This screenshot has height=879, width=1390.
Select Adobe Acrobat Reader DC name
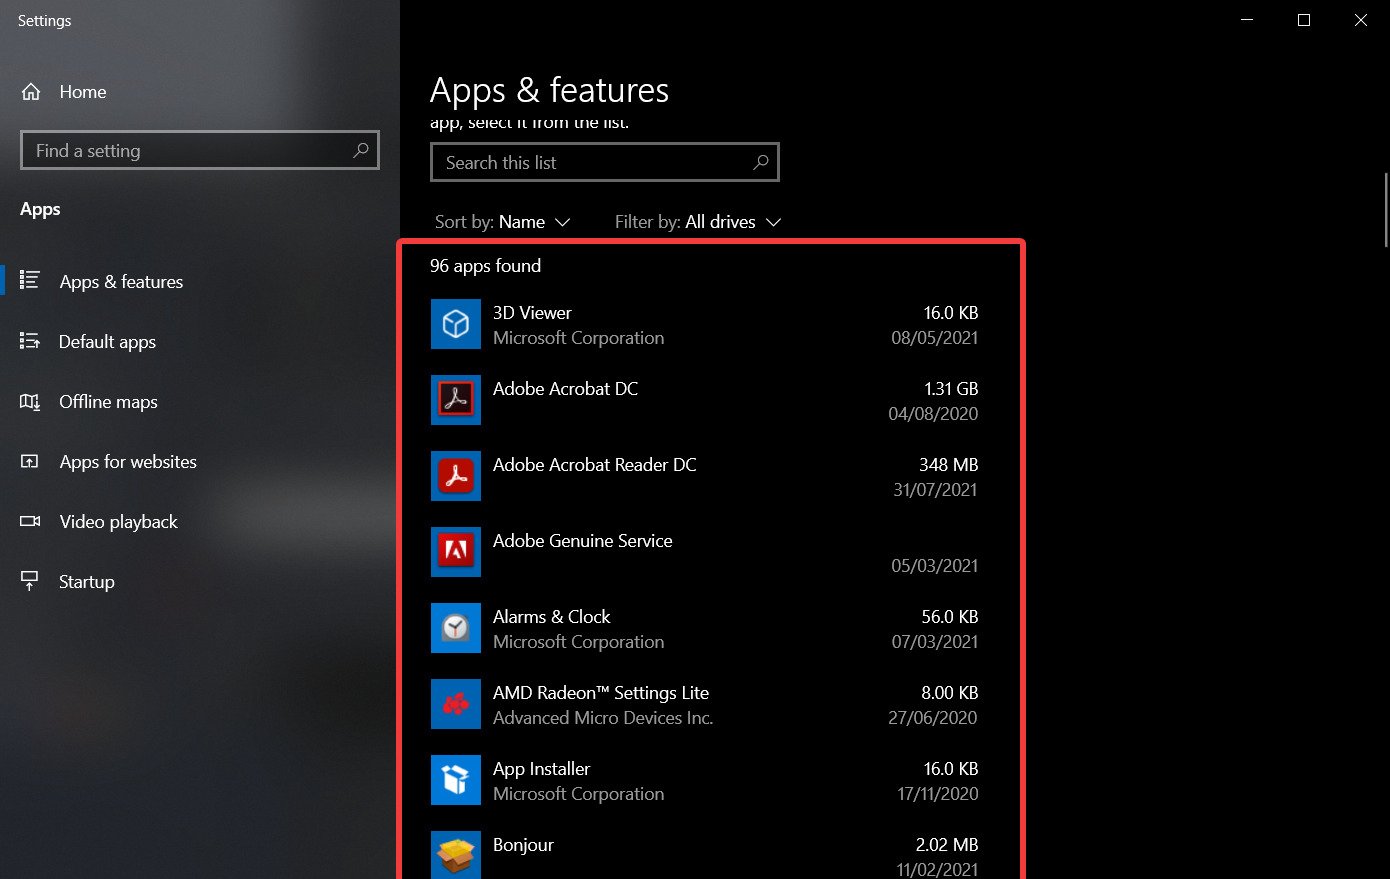[x=594, y=465]
